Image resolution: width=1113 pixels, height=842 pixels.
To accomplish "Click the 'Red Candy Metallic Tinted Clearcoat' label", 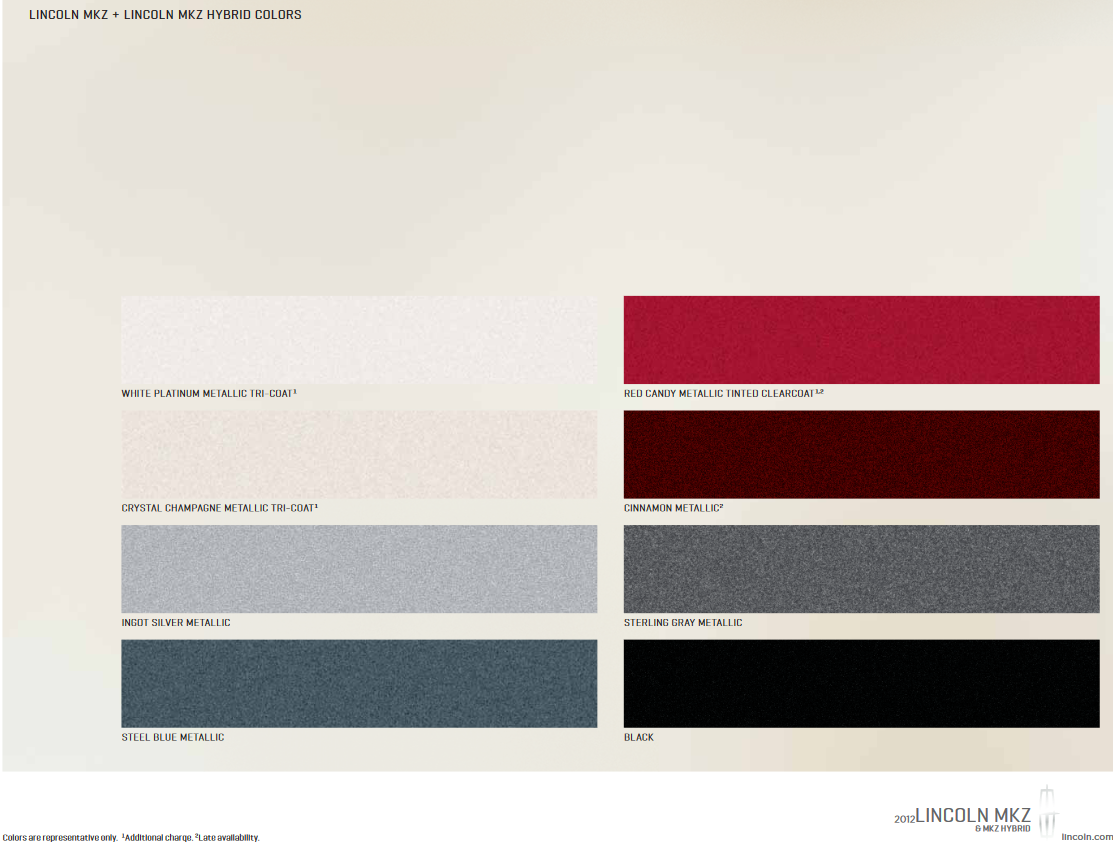I will point(723,393).
